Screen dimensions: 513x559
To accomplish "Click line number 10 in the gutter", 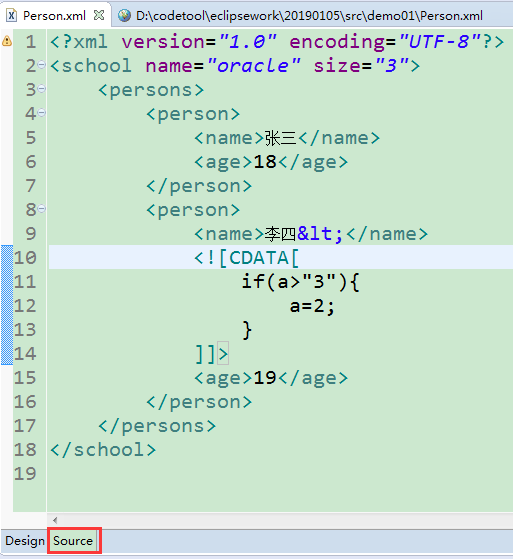I will (25, 258).
